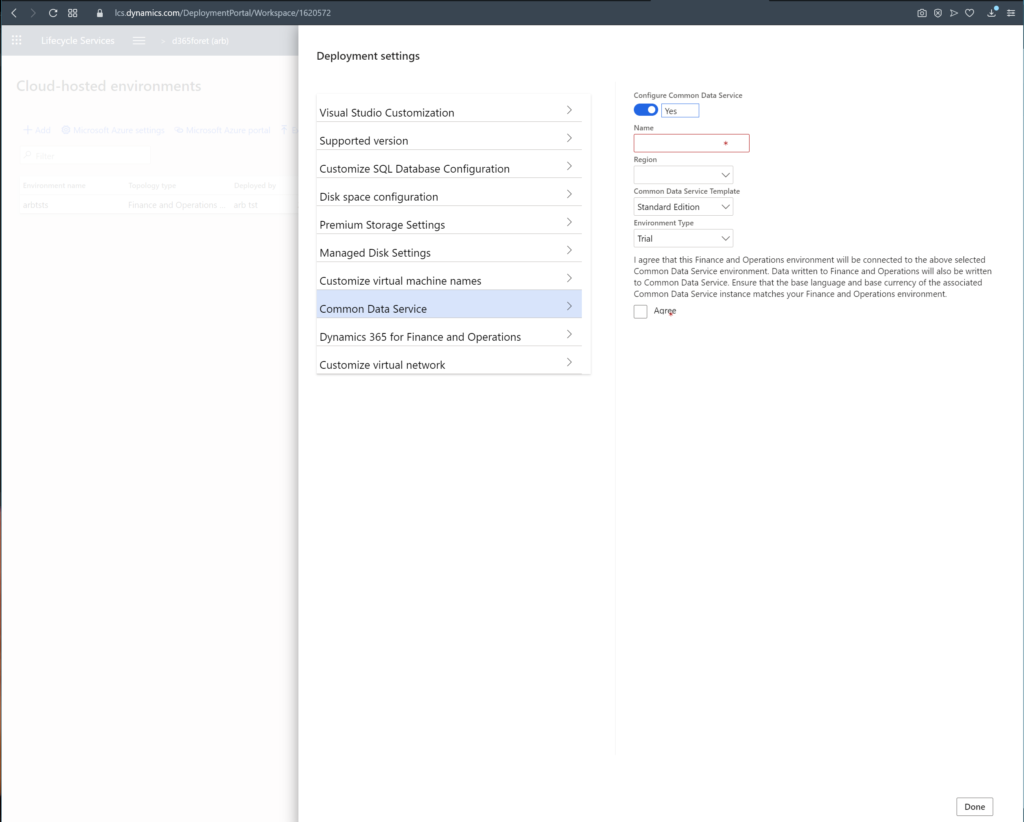Image resolution: width=1024 pixels, height=822 pixels.
Task: Open Common Data Service Template dropdown
Action: point(683,207)
